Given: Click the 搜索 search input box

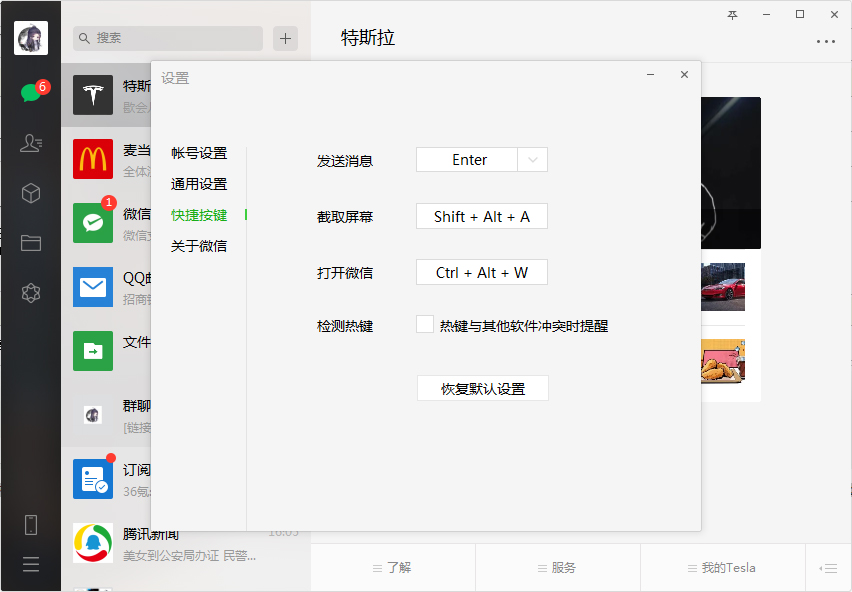Looking at the screenshot, I should point(167,38).
